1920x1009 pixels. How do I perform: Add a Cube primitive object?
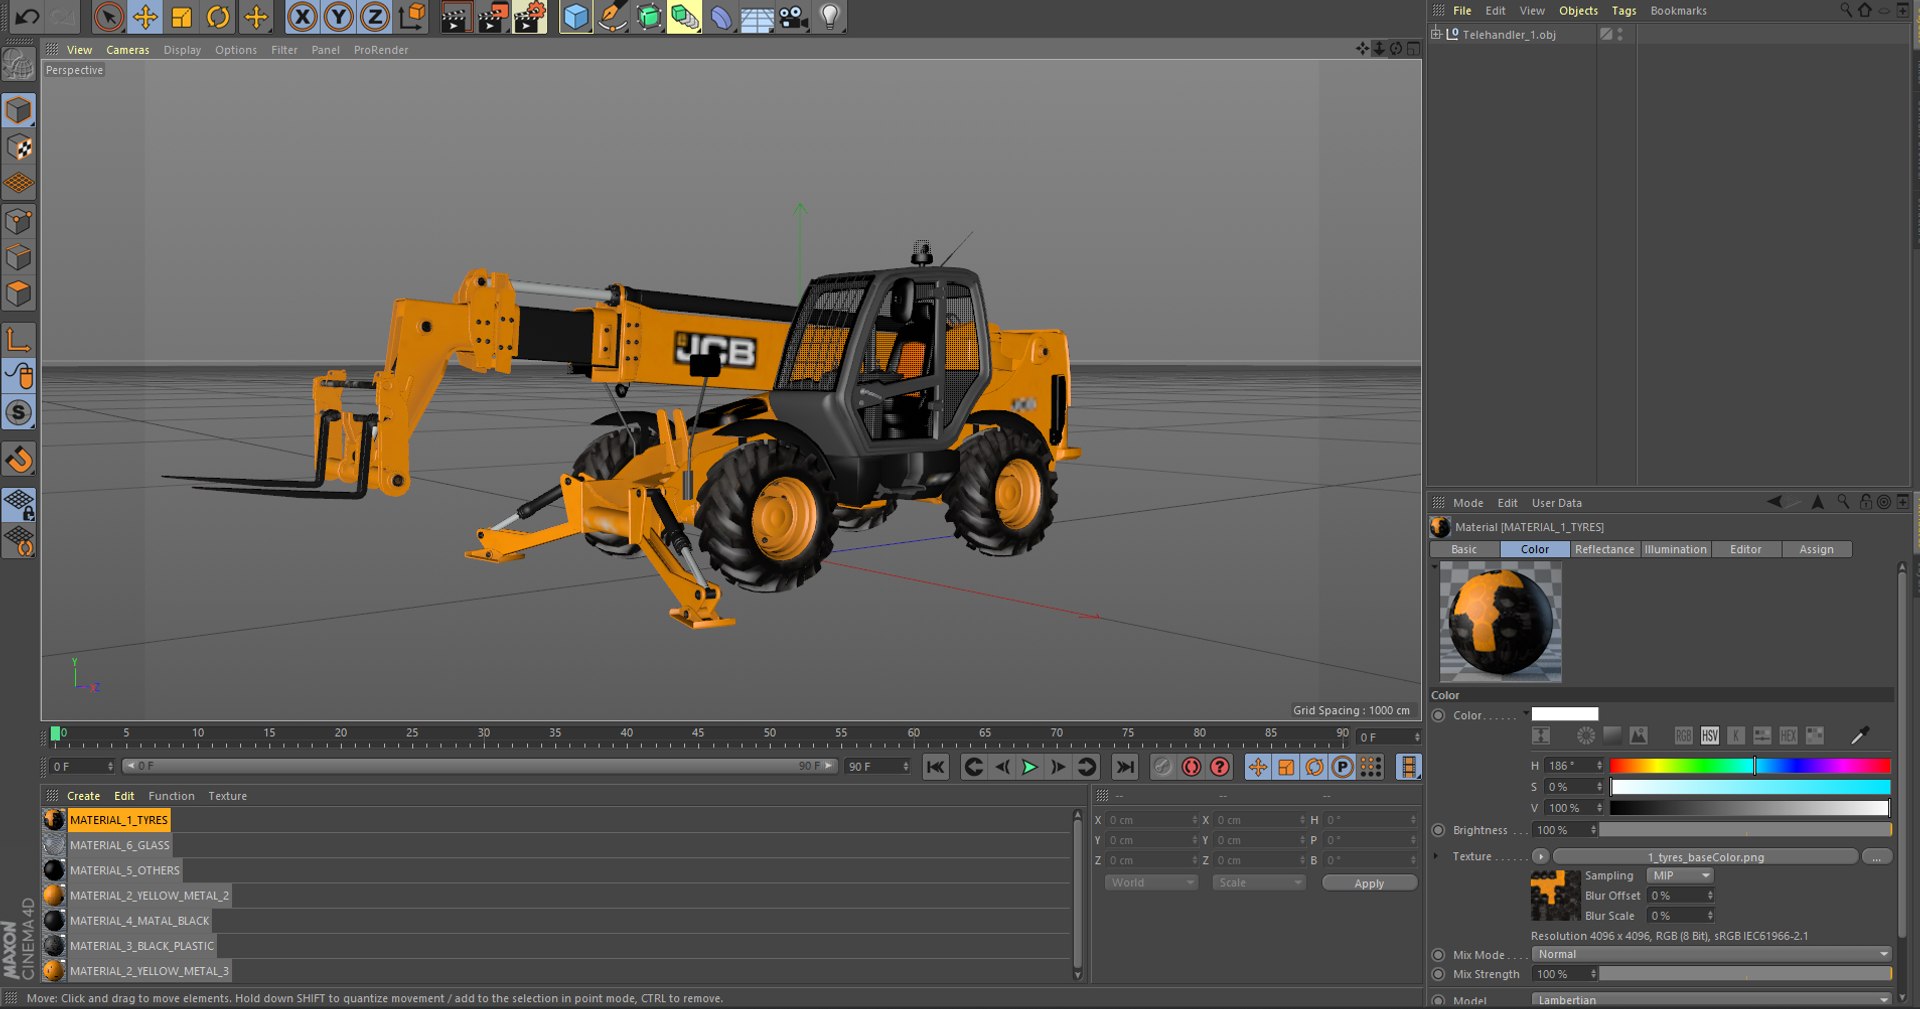coord(575,16)
